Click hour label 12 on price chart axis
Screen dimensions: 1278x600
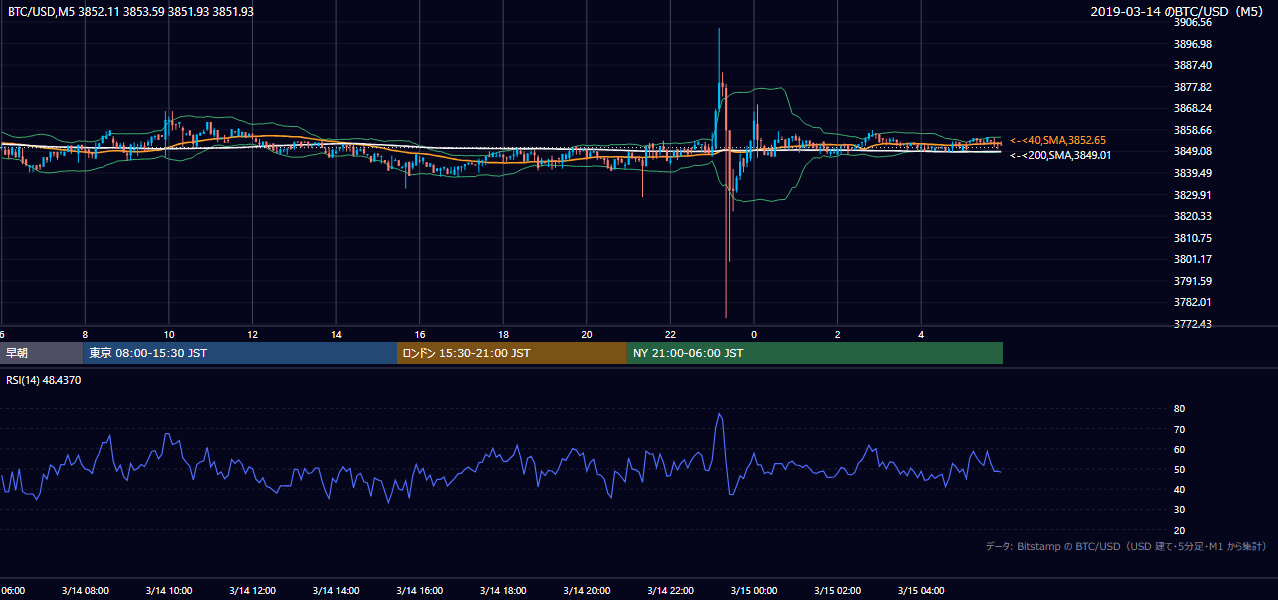point(253,335)
